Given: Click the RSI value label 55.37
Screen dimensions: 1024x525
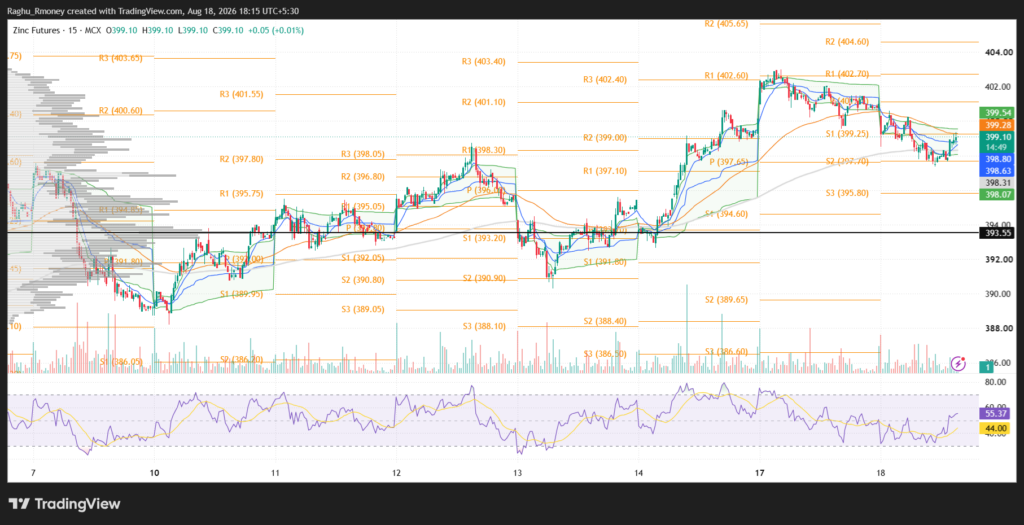Looking at the screenshot, I should pos(997,414).
